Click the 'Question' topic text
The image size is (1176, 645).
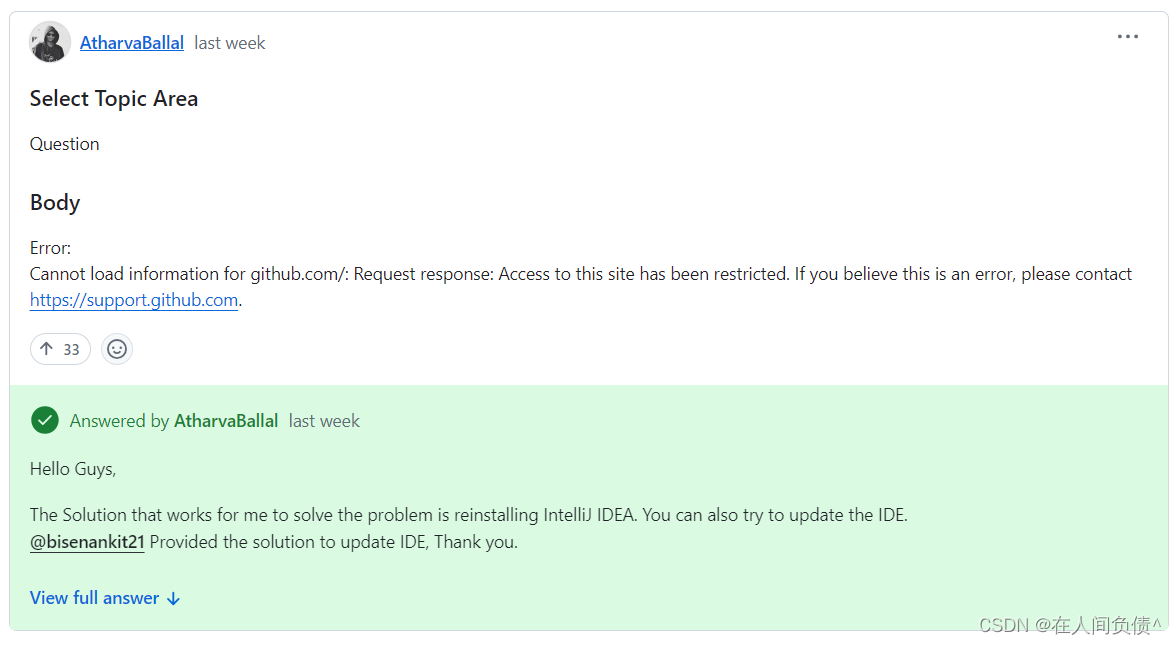(64, 144)
